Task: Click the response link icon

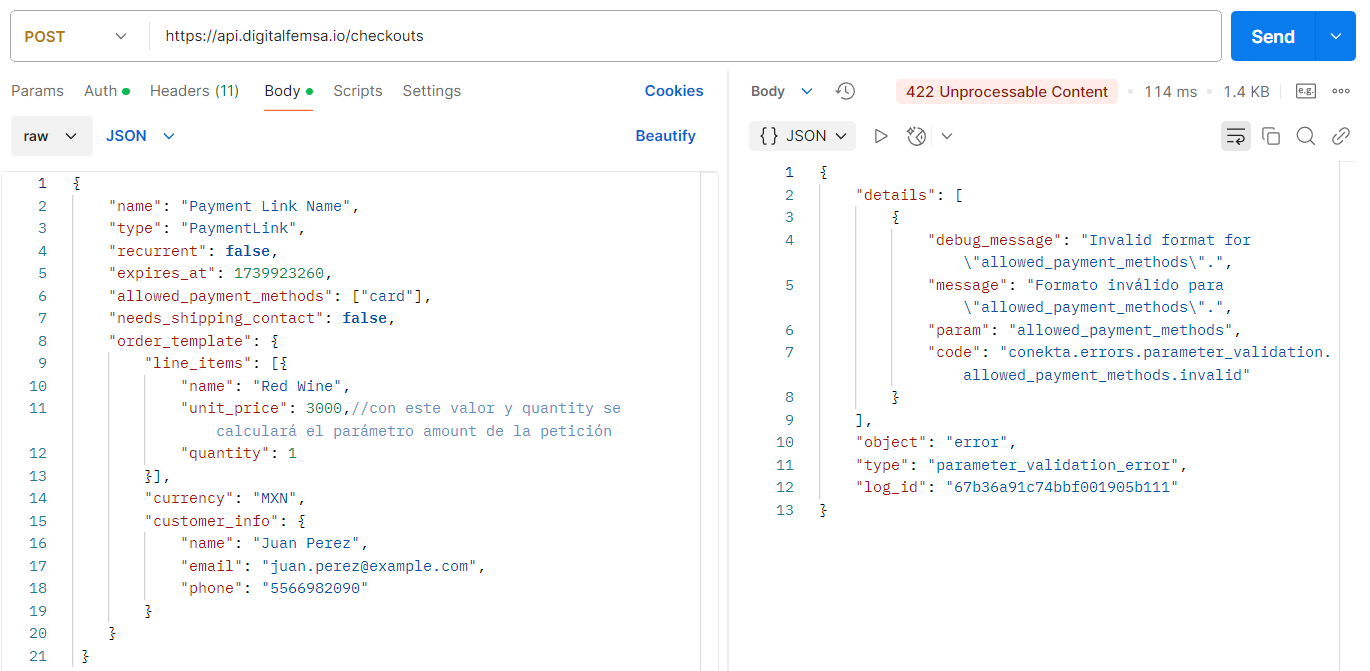Action: (x=1341, y=136)
